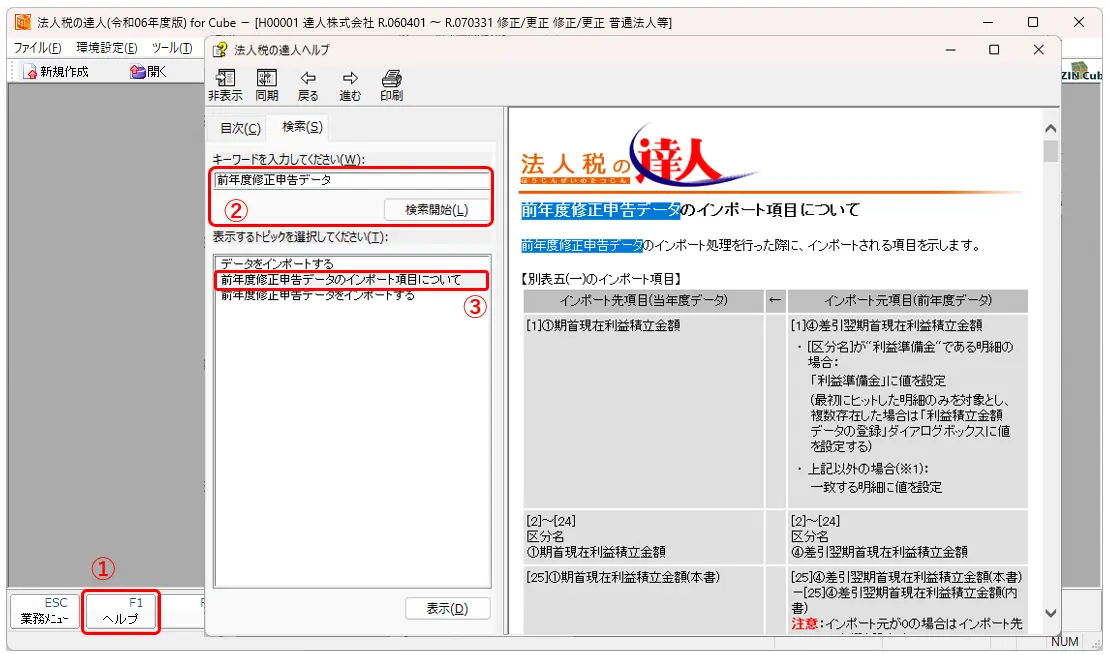1109x655 pixels.
Task: Select topic 前年度修正申告データをインポートする
Action: point(318,295)
